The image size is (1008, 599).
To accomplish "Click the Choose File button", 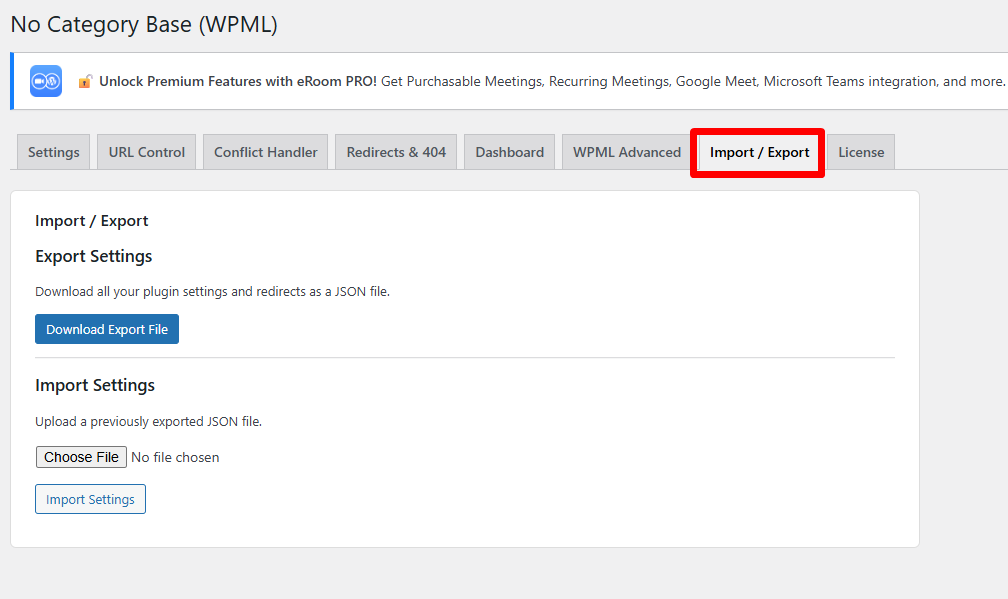I will pyautogui.click(x=81, y=457).
